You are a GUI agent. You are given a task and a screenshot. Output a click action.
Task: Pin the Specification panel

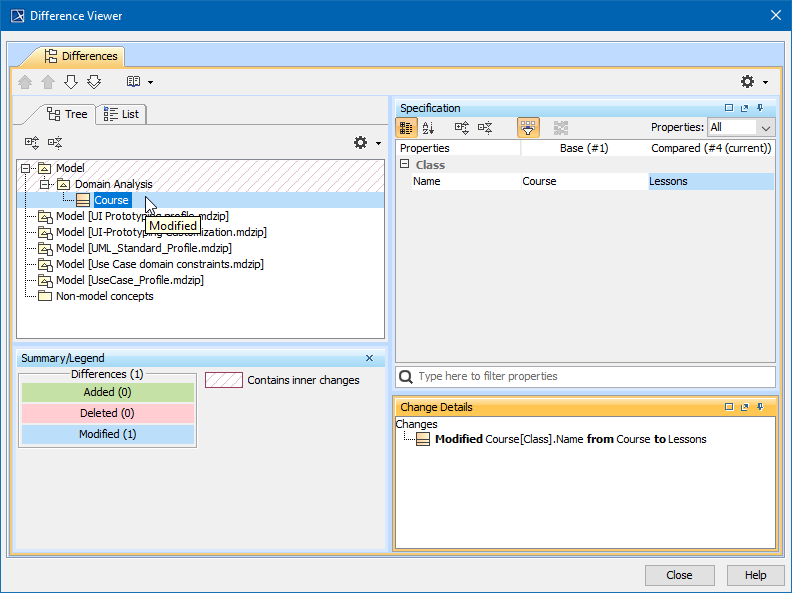(760, 108)
